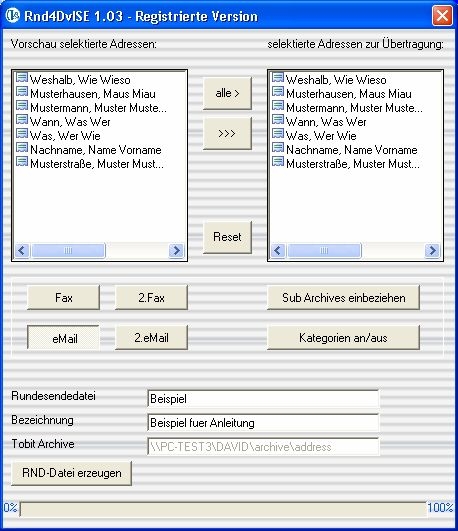Toggle Kategorien an/aus
The height and width of the screenshot is (531, 458).
343,337
